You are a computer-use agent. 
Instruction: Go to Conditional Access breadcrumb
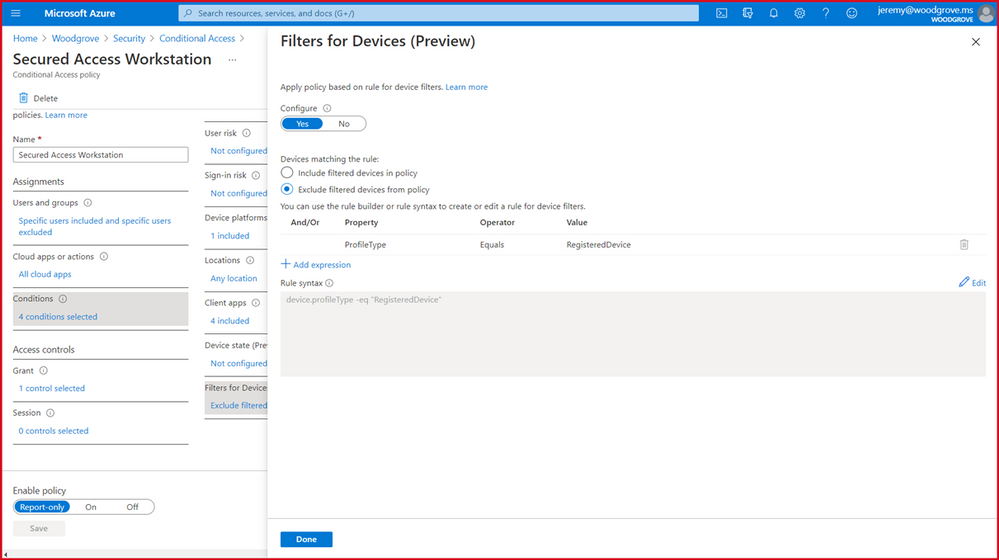[x=197, y=38]
